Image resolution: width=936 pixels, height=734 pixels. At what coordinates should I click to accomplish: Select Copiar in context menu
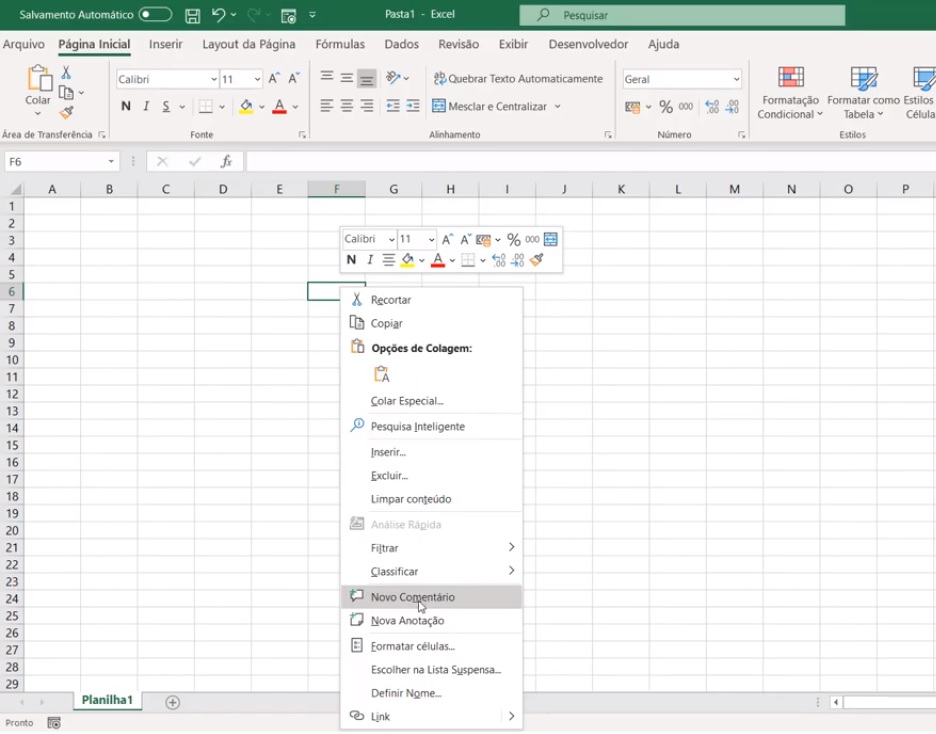[431, 323]
